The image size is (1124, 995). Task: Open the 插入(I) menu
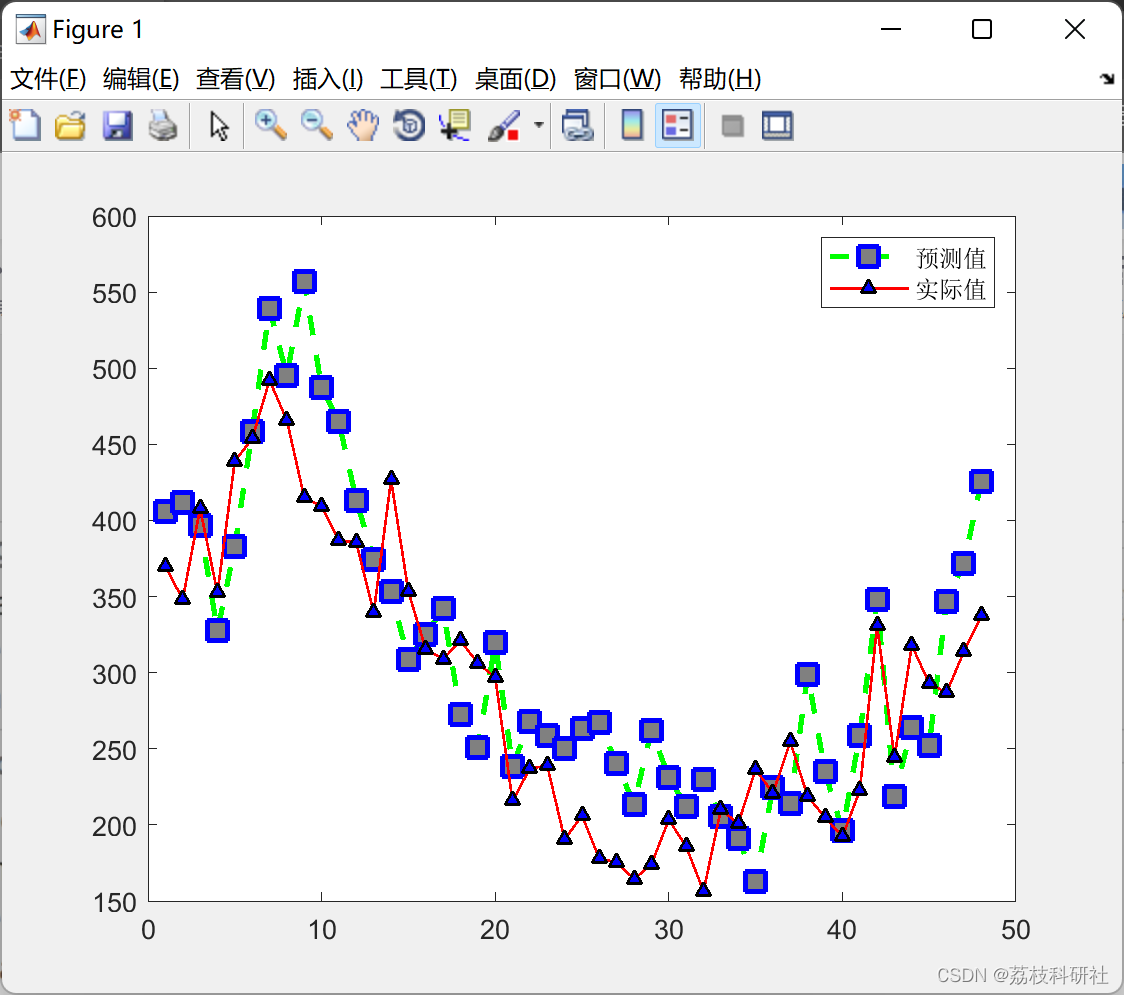point(328,79)
